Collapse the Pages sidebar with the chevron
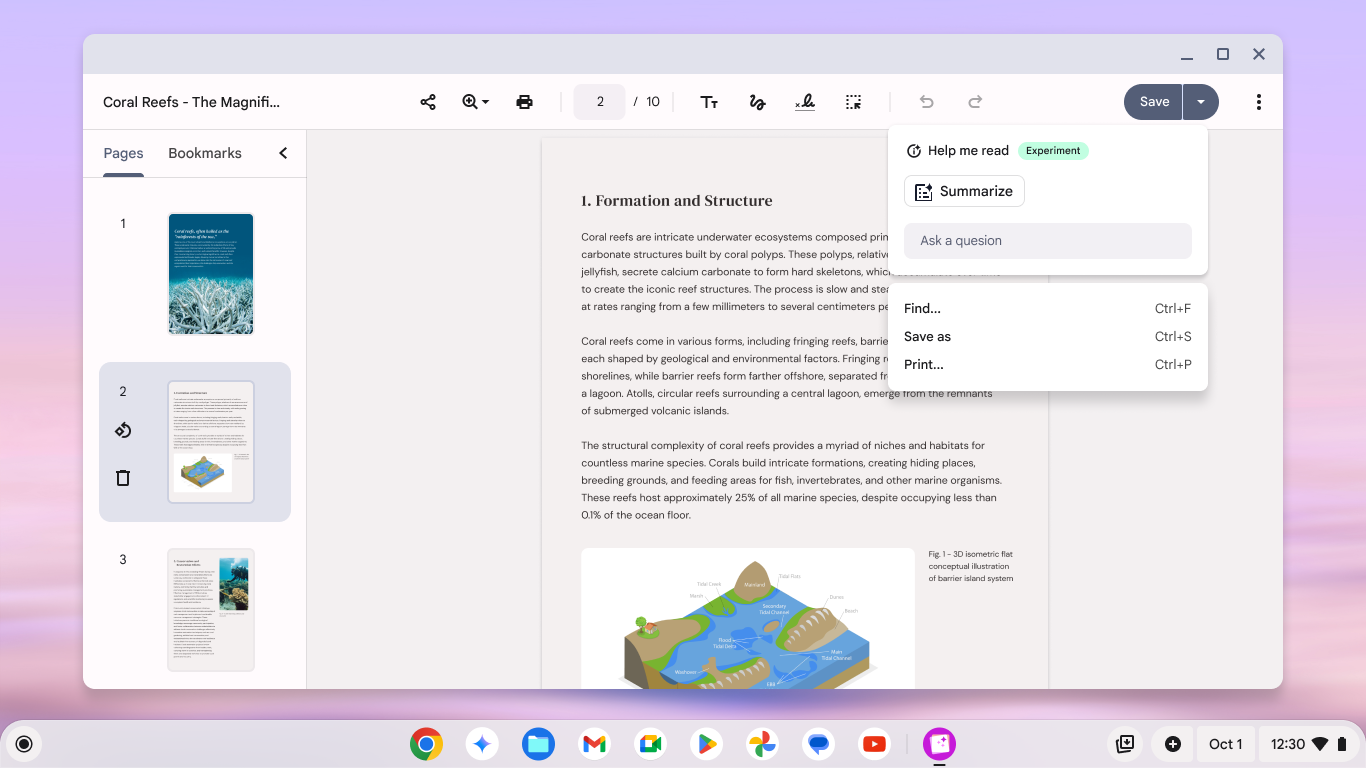This screenshot has width=1366, height=768. pos(282,153)
